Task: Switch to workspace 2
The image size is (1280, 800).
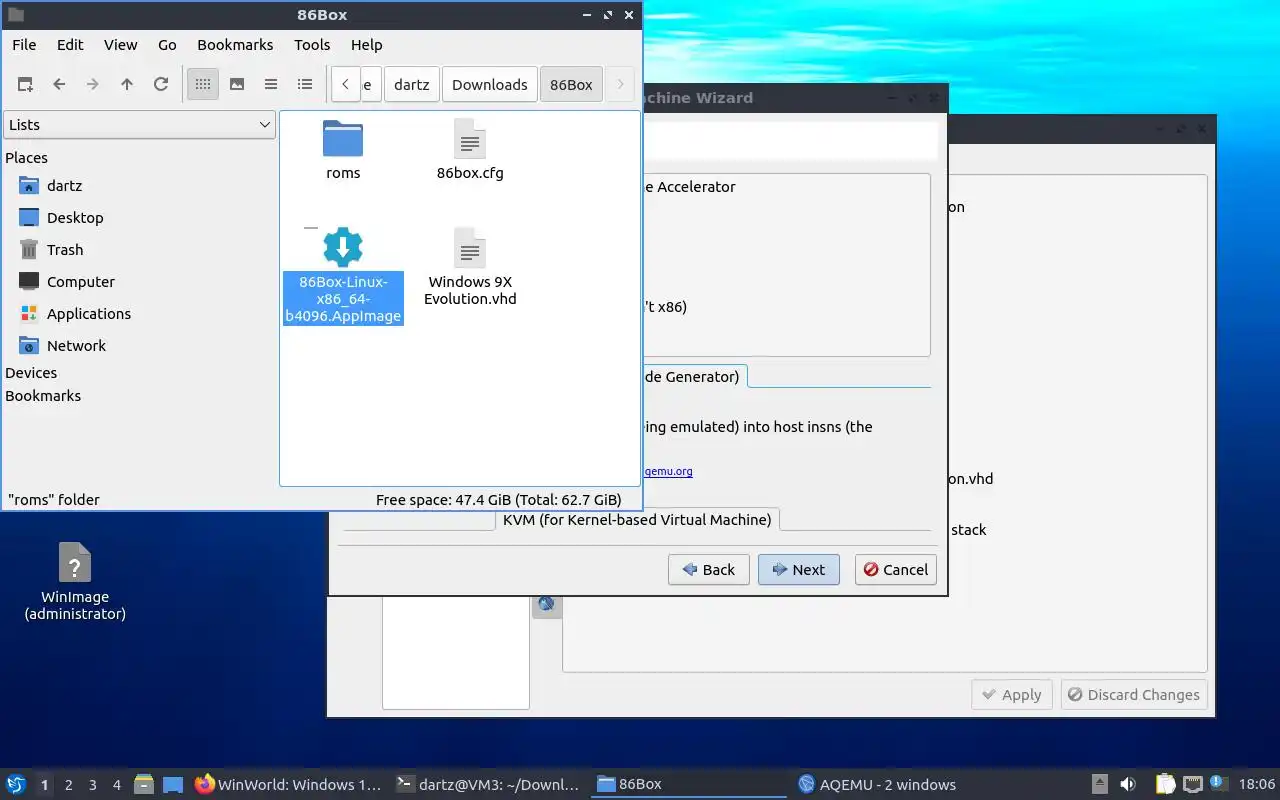Action: pos(69,785)
